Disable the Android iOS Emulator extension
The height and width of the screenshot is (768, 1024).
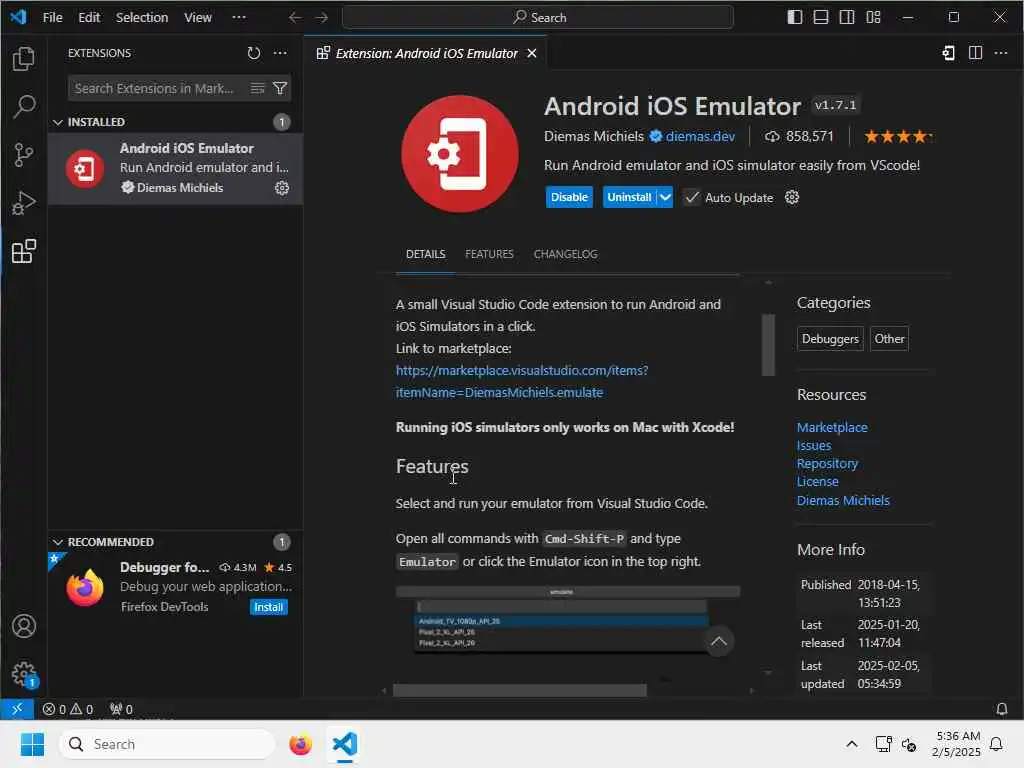point(569,197)
